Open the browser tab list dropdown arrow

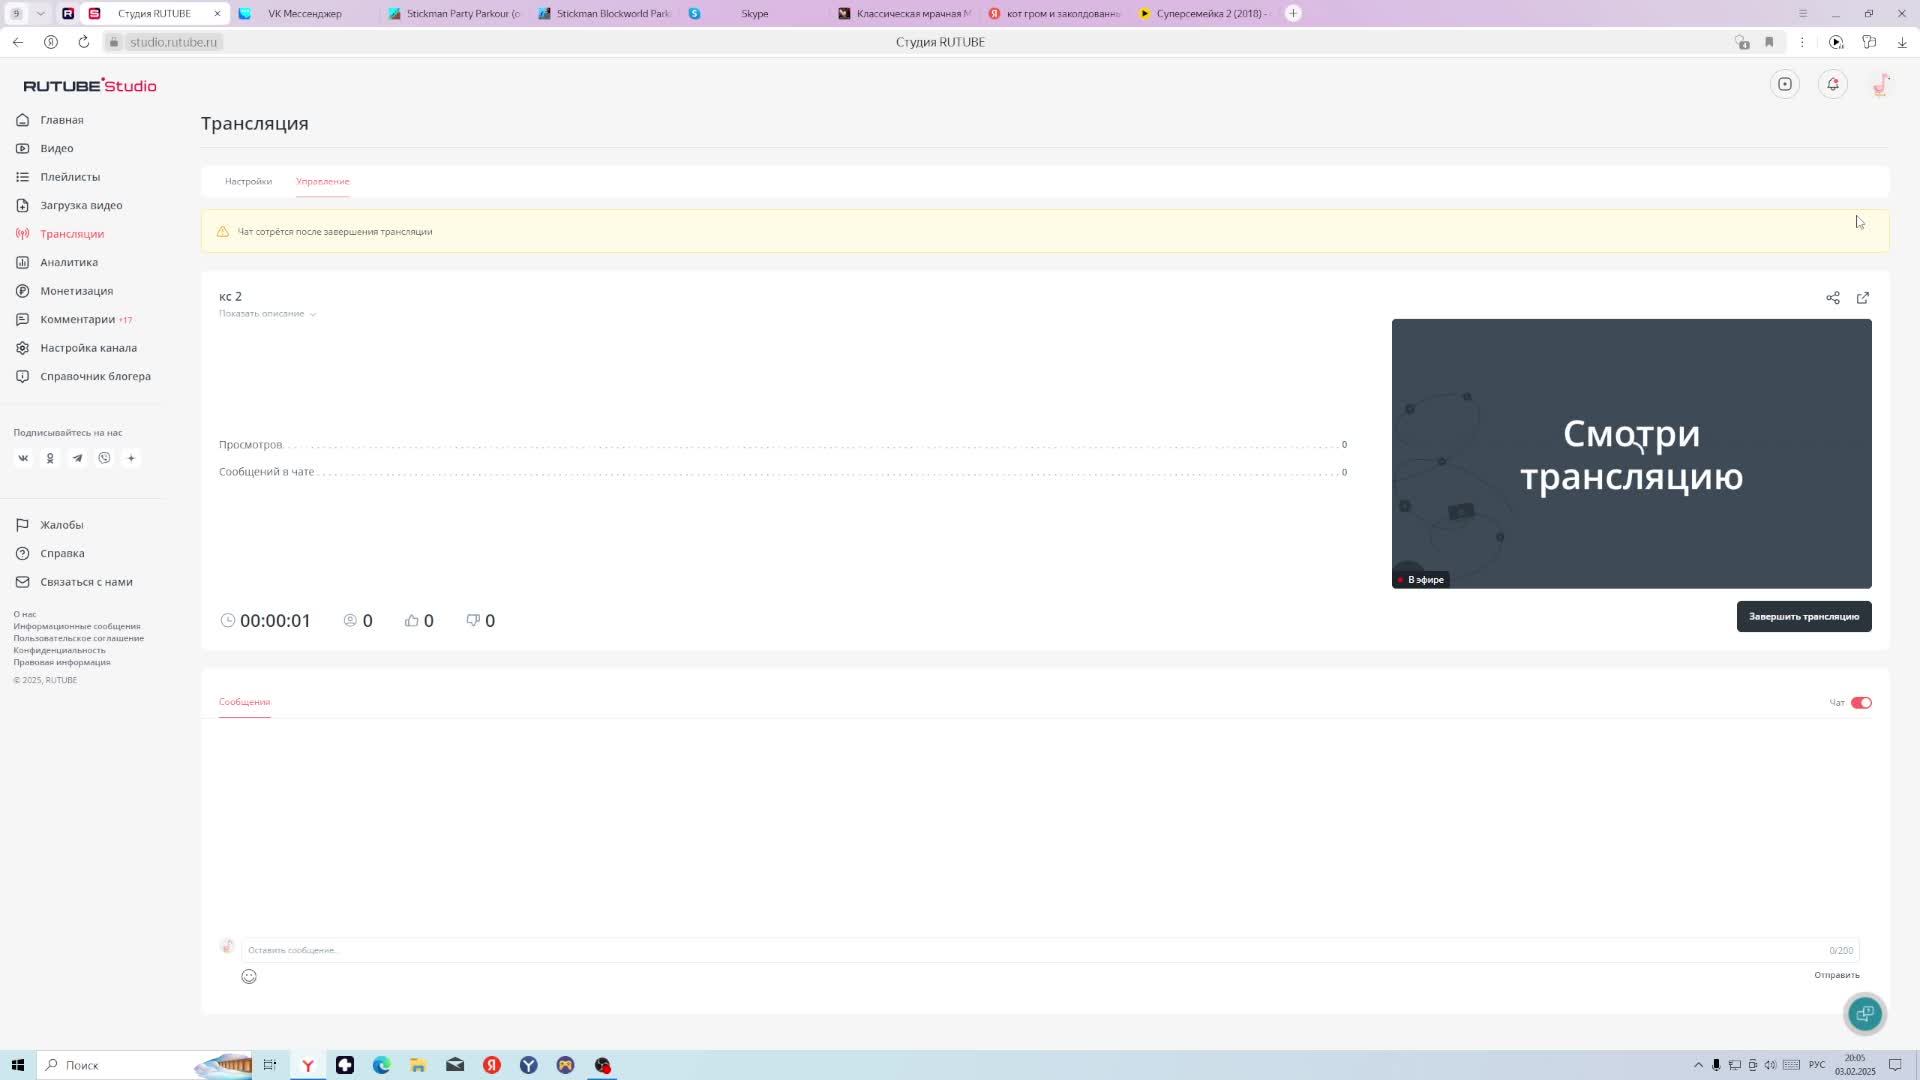[40, 13]
